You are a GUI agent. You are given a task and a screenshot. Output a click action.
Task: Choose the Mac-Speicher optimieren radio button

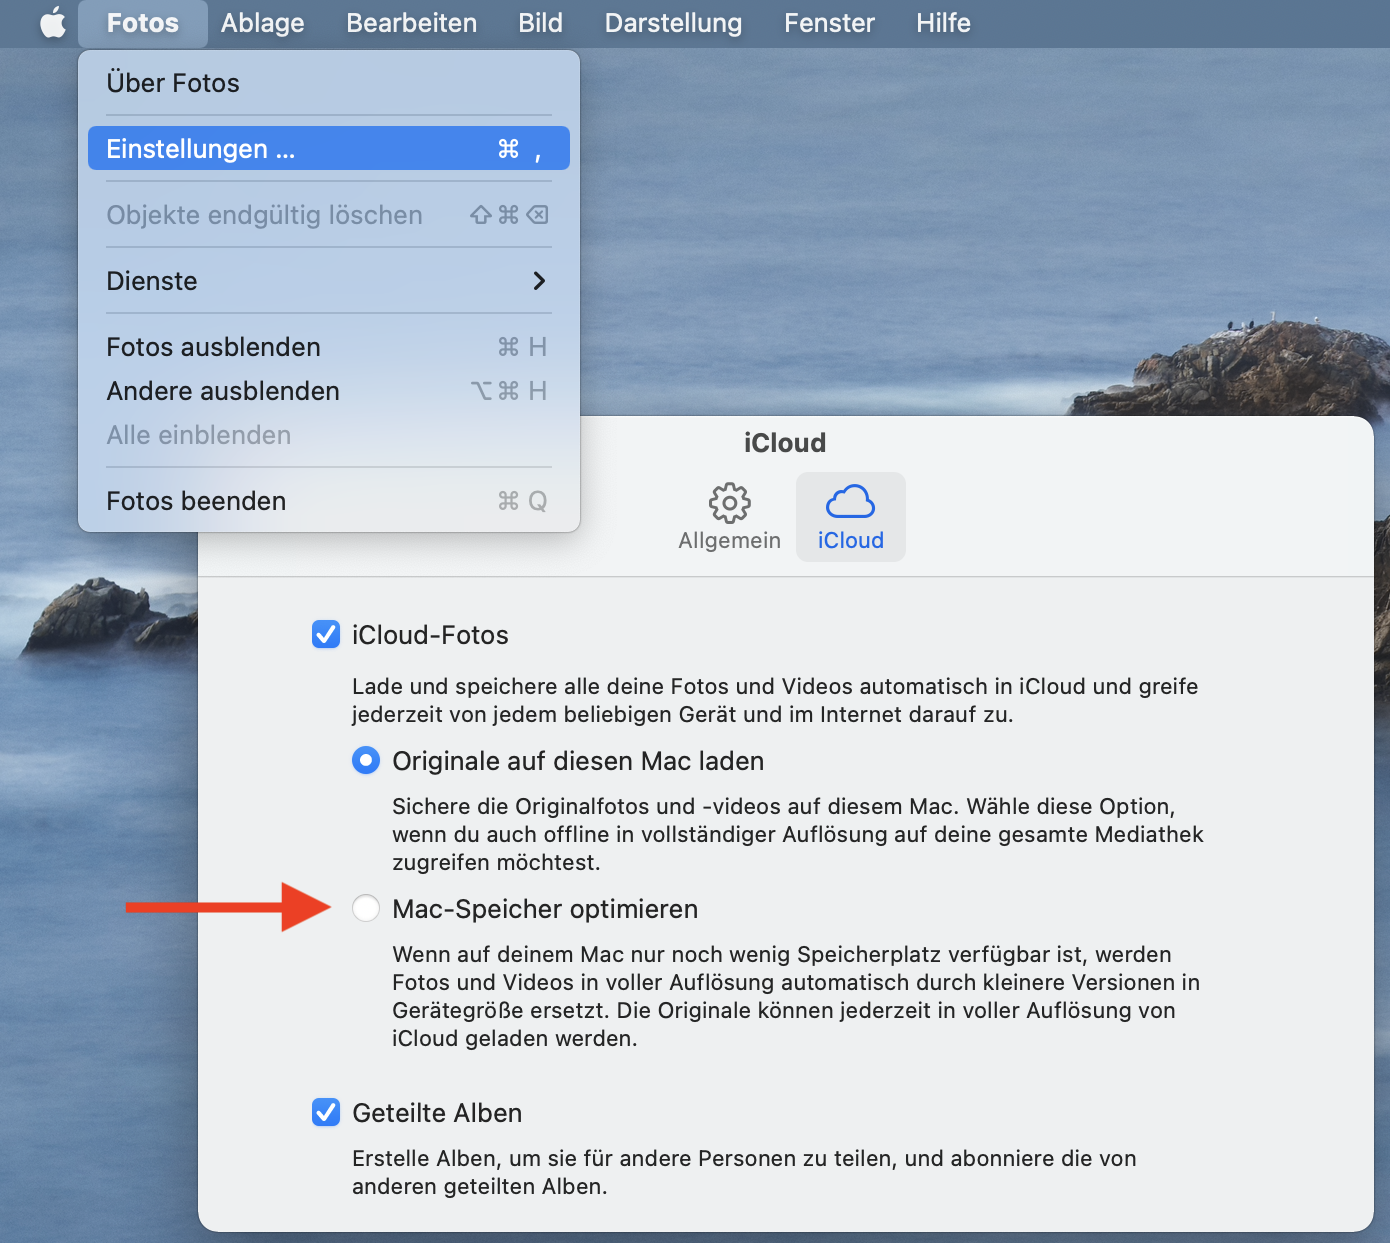coord(366,908)
